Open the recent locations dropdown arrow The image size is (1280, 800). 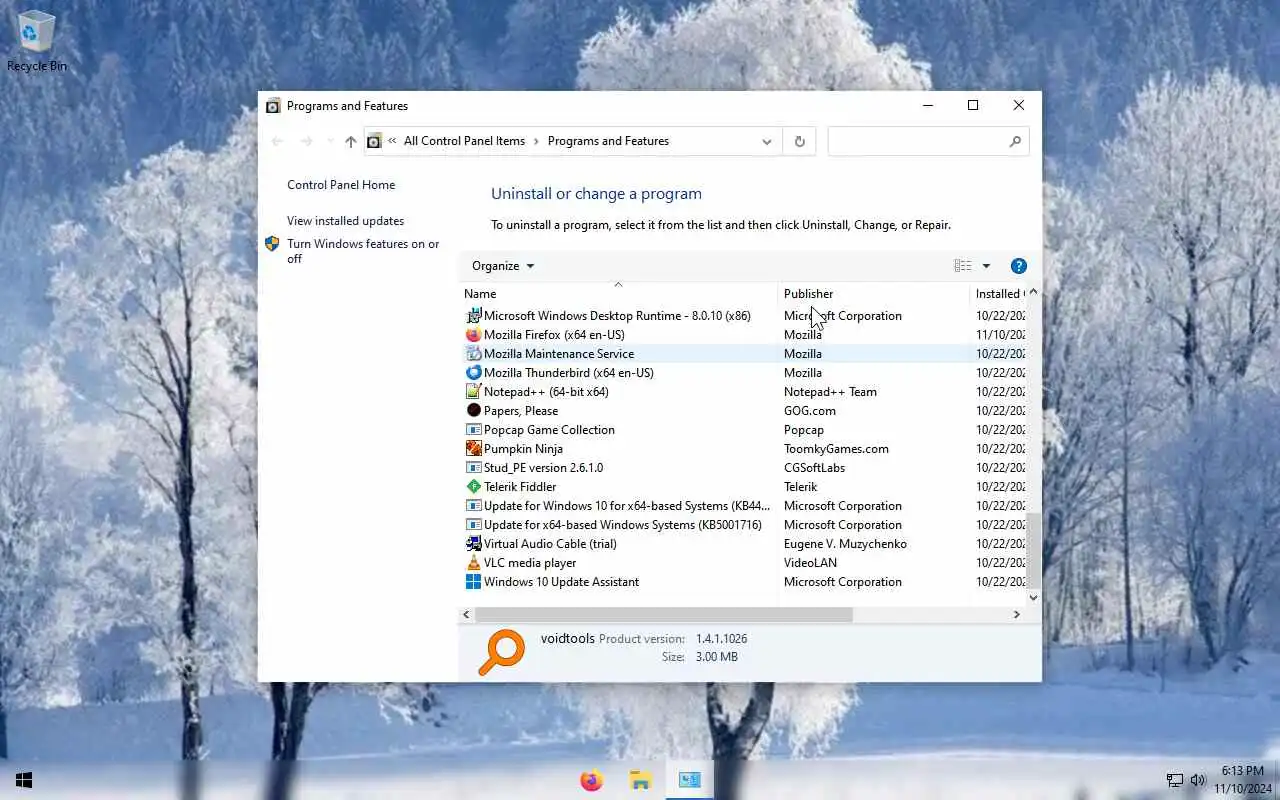click(x=330, y=142)
